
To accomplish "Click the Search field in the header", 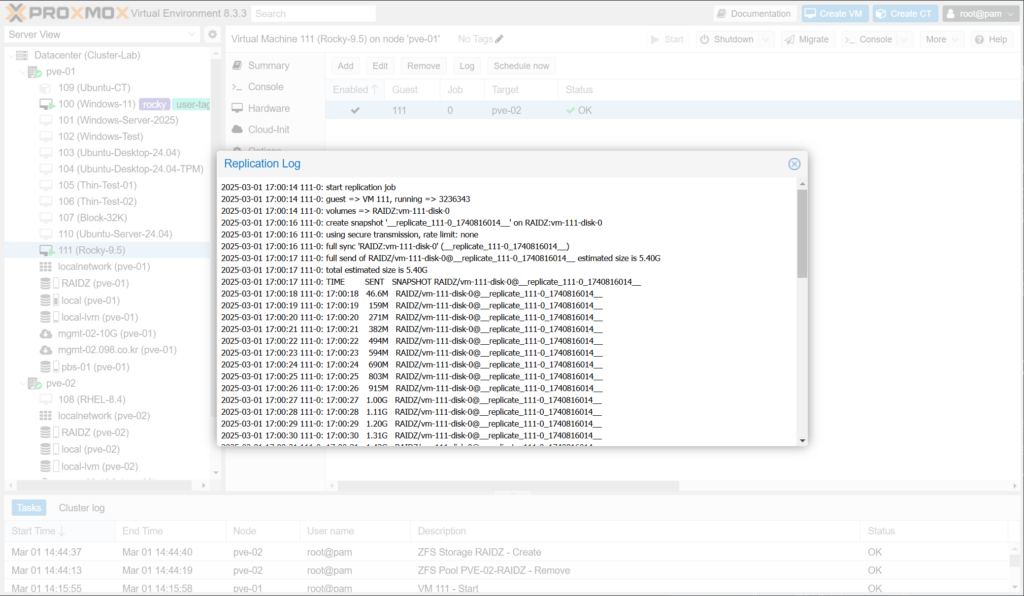I will click(x=313, y=14).
